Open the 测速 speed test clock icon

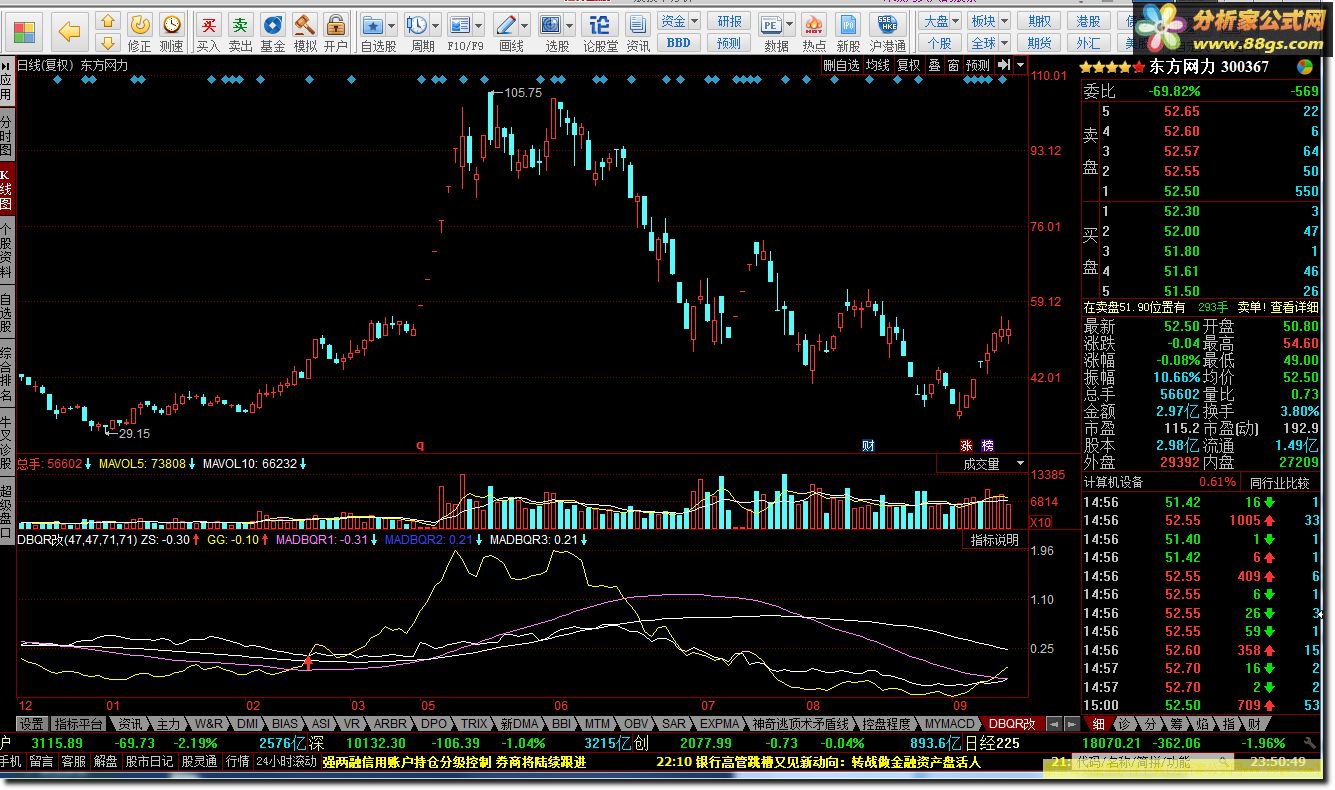pyautogui.click(x=172, y=32)
